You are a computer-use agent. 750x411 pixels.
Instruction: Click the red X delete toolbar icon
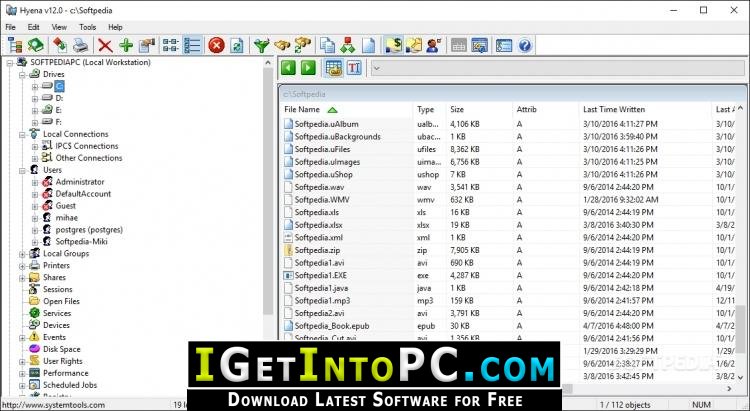coord(104,45)
